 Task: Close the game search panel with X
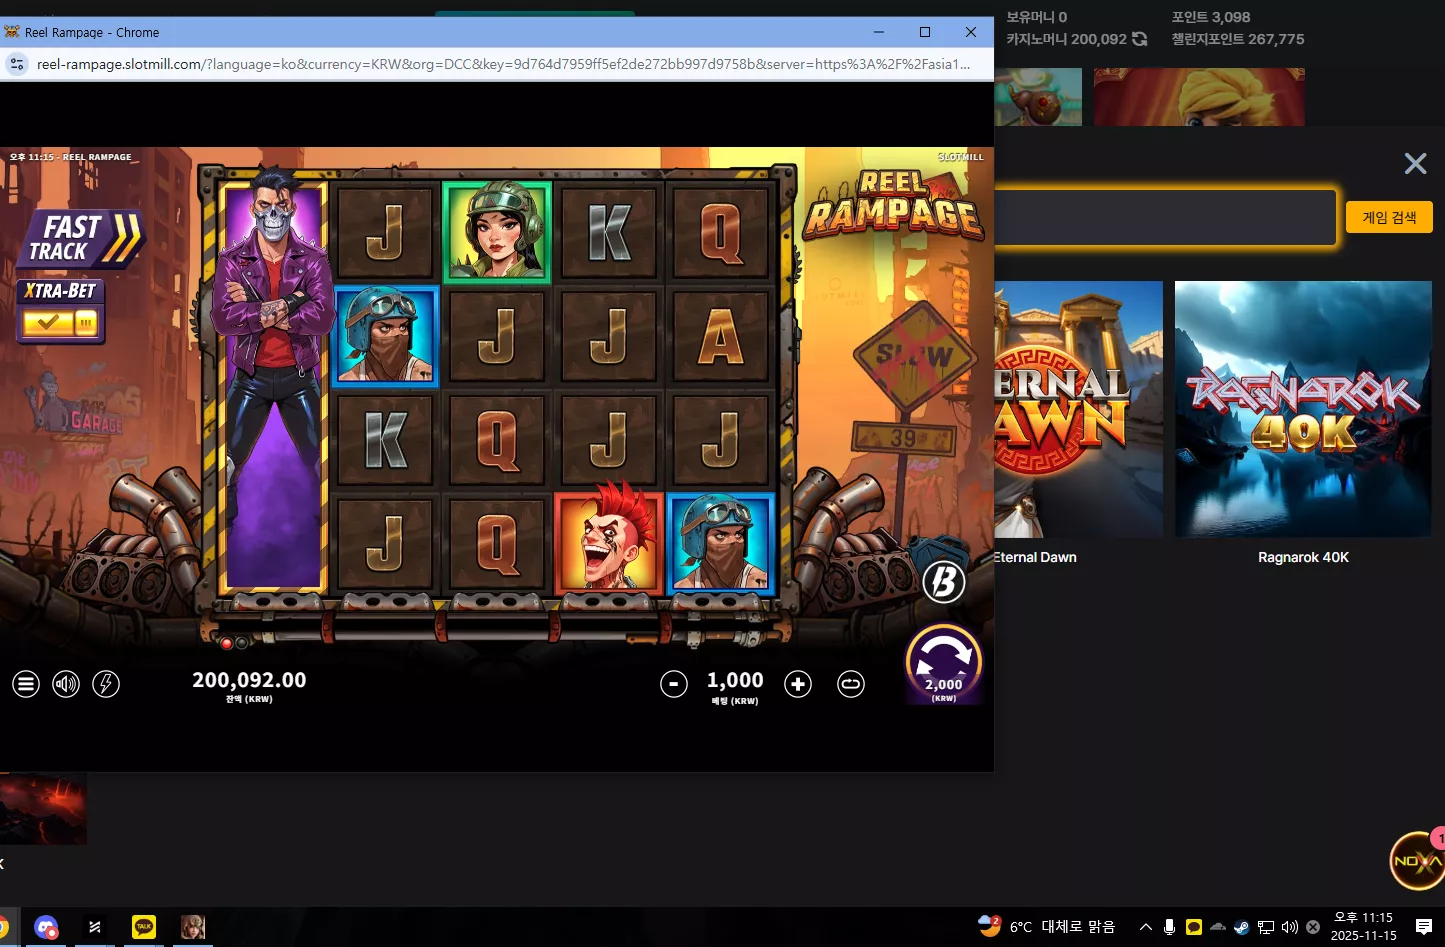pyautogui.click(x=1415, y=164)
